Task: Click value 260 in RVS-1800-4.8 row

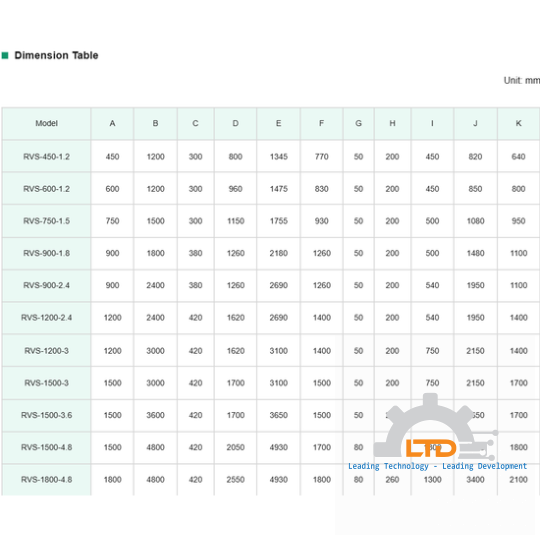Action: pyautogui.click(x=392, y=480)
